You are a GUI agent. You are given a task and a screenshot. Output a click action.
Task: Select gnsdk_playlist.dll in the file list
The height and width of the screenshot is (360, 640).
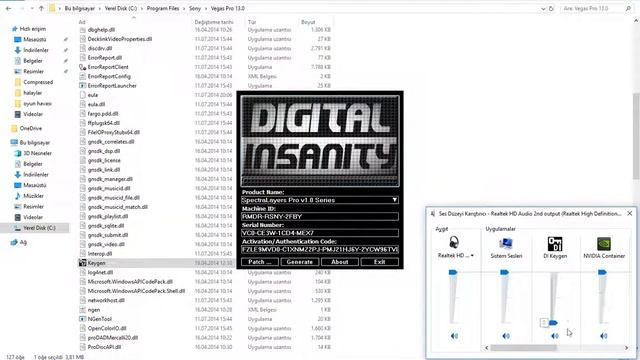pos(108,216)
